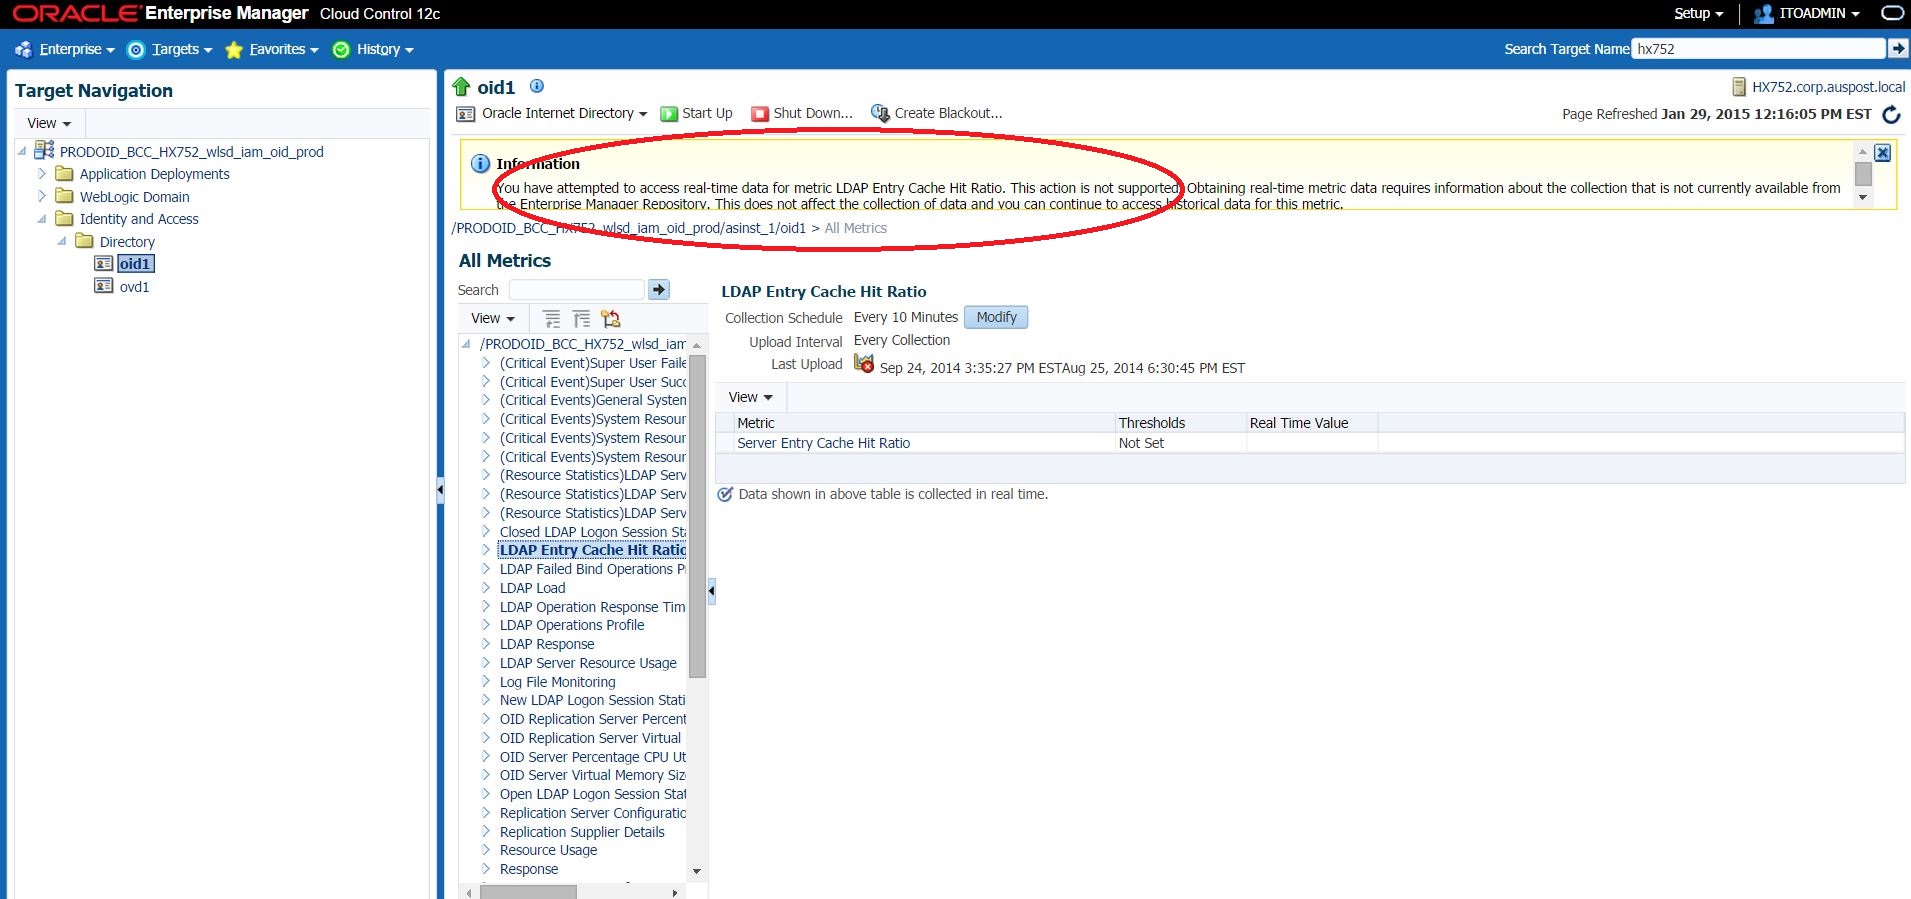Click the target name search arrow
This screenshot has height=899, width=1911.
coord(1897,48)
